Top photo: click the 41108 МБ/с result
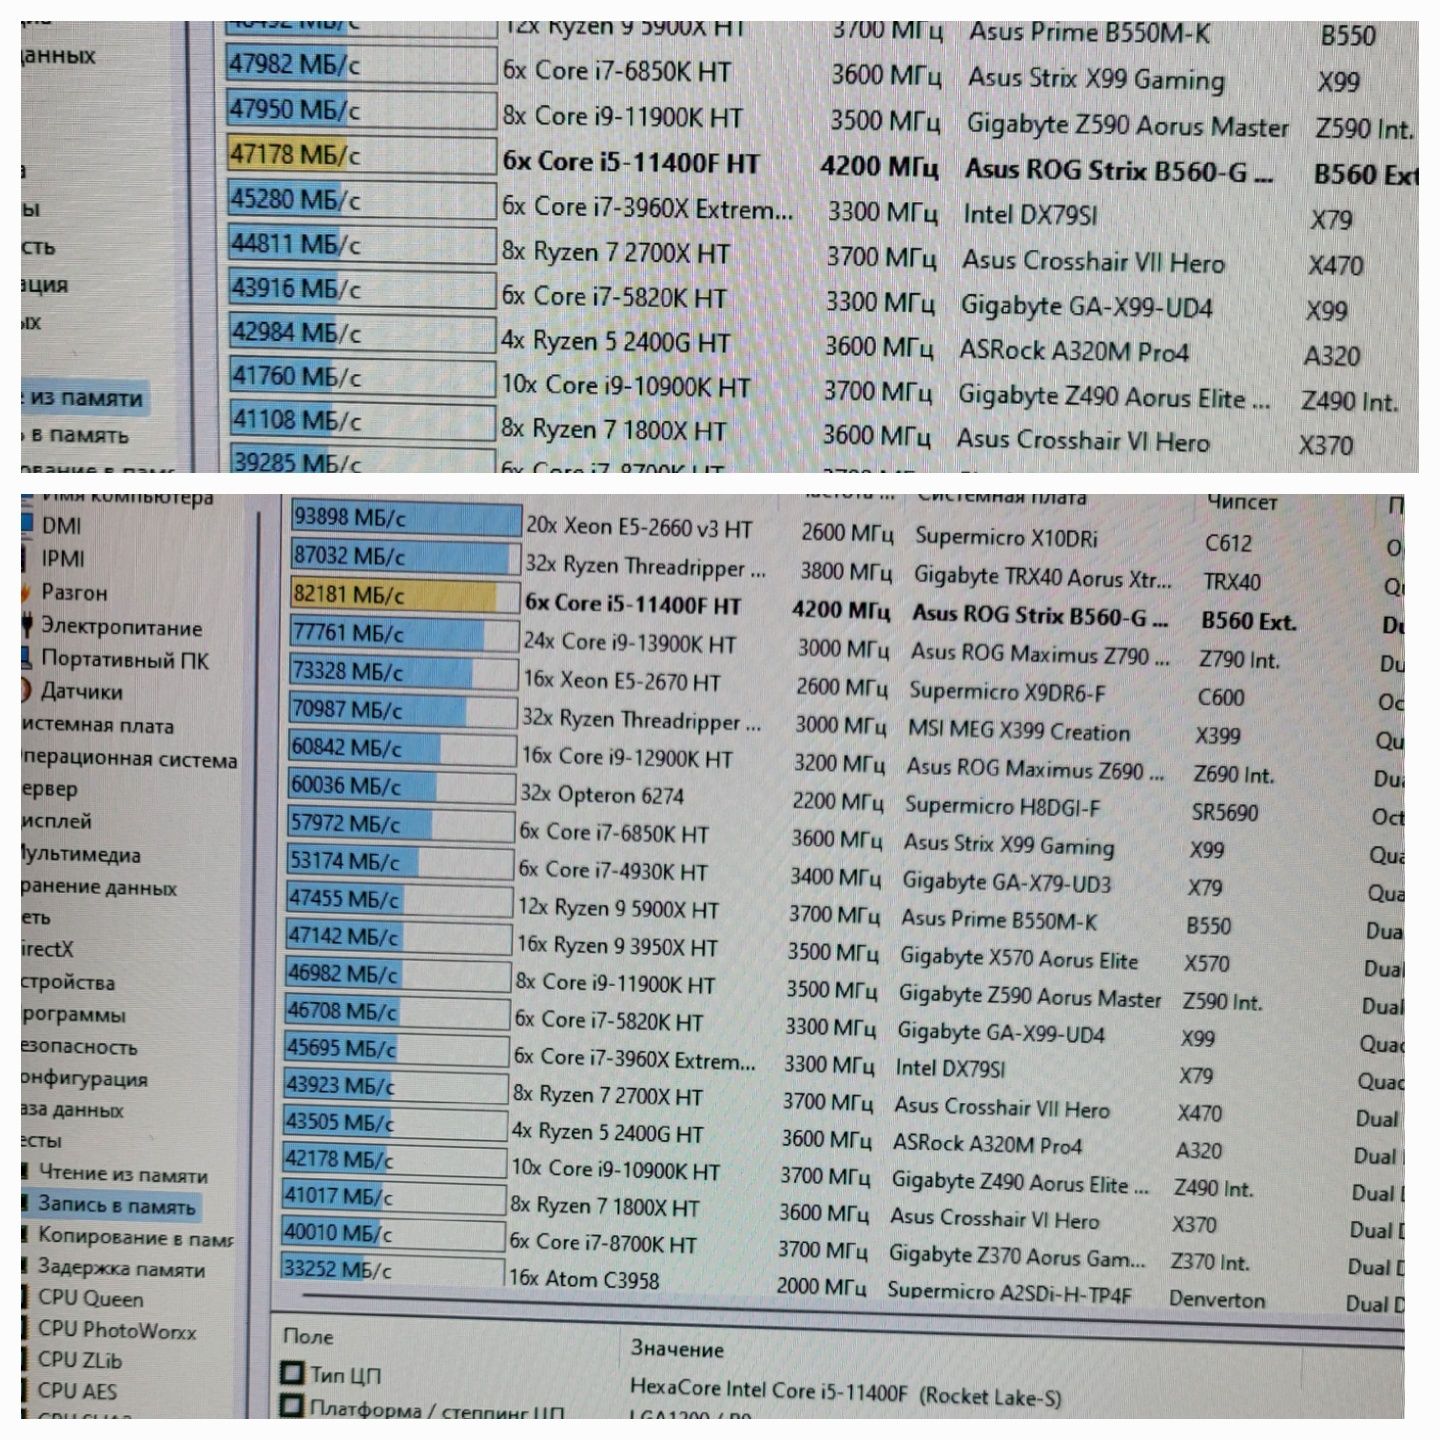This screenshot has height=1440, width=1440. (x=361, y=421)
